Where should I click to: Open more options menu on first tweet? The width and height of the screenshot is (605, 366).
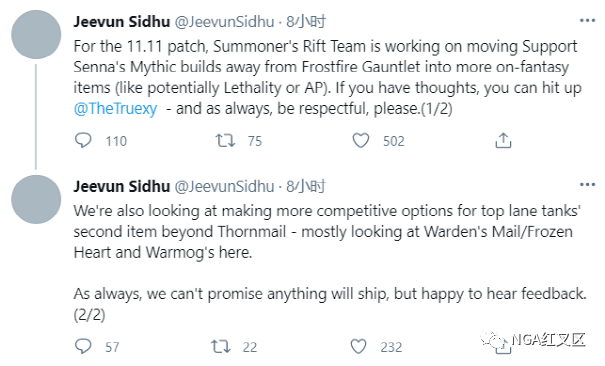[587, 20]
